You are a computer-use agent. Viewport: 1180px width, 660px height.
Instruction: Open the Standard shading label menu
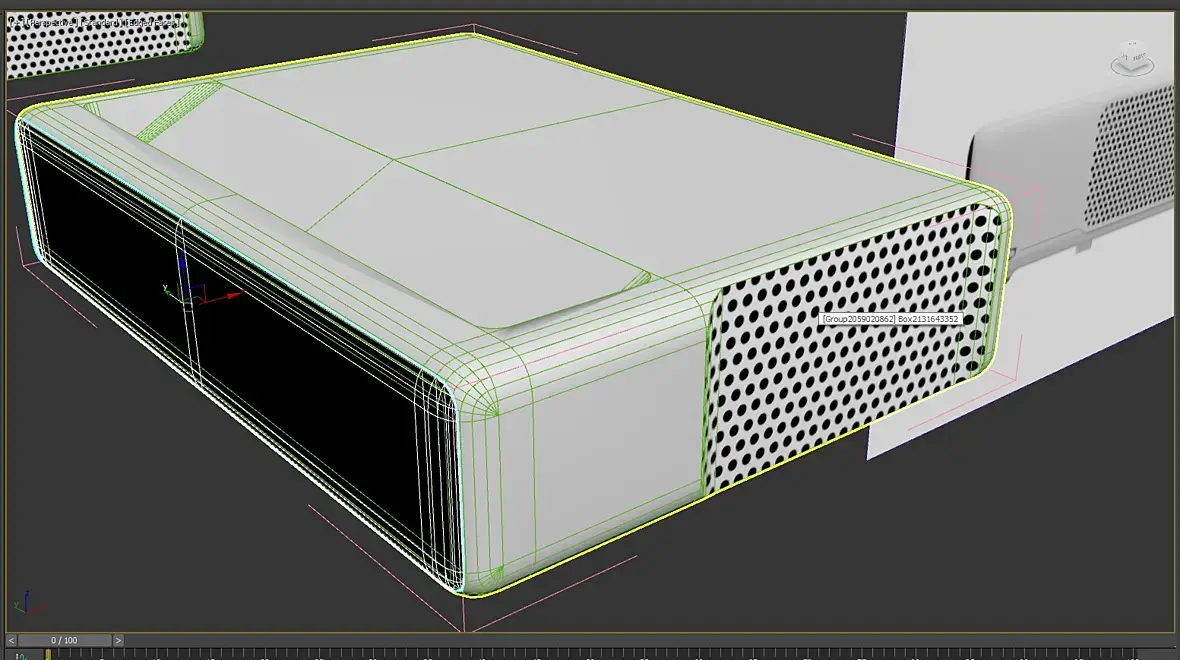(103, 23)
